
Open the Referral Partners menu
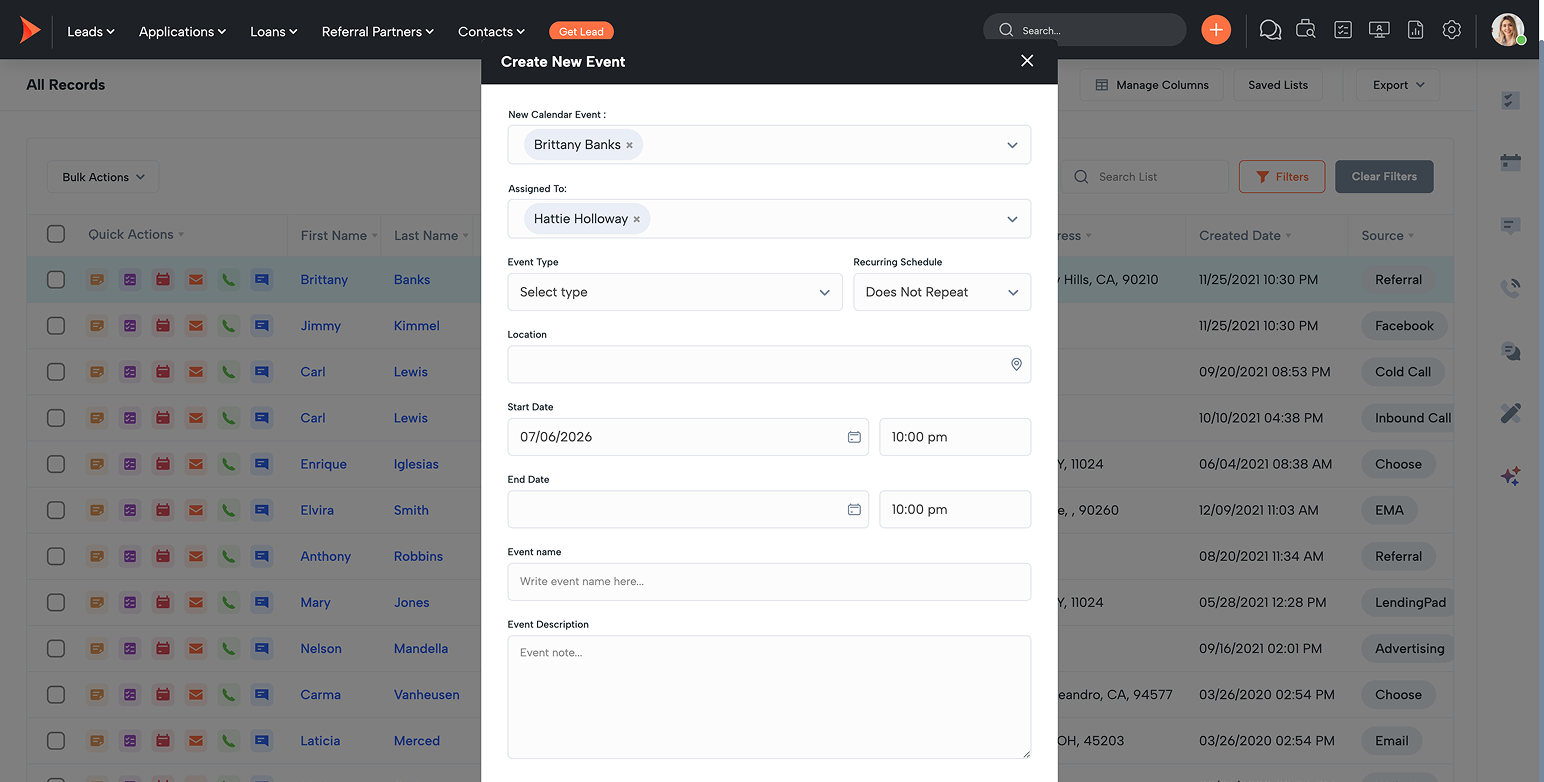point(378,31)
